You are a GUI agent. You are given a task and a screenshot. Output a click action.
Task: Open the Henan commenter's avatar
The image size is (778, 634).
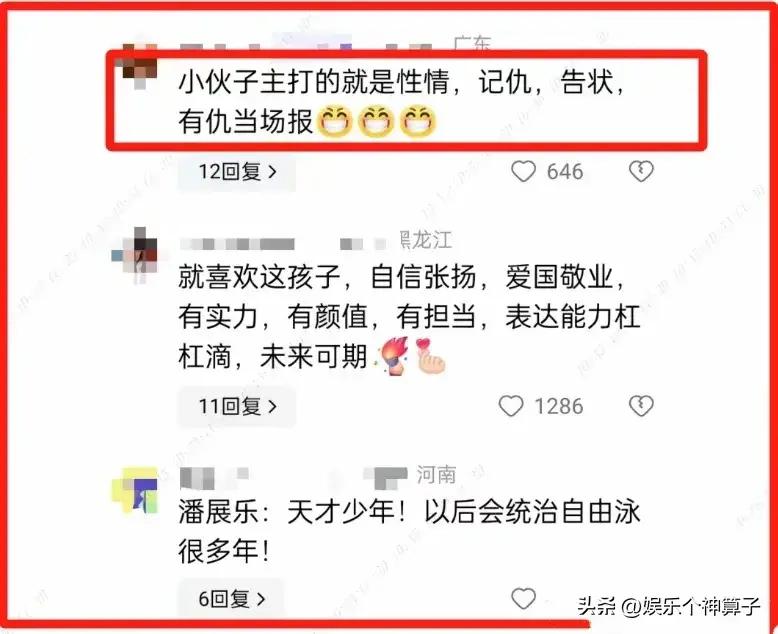[135, 490]
